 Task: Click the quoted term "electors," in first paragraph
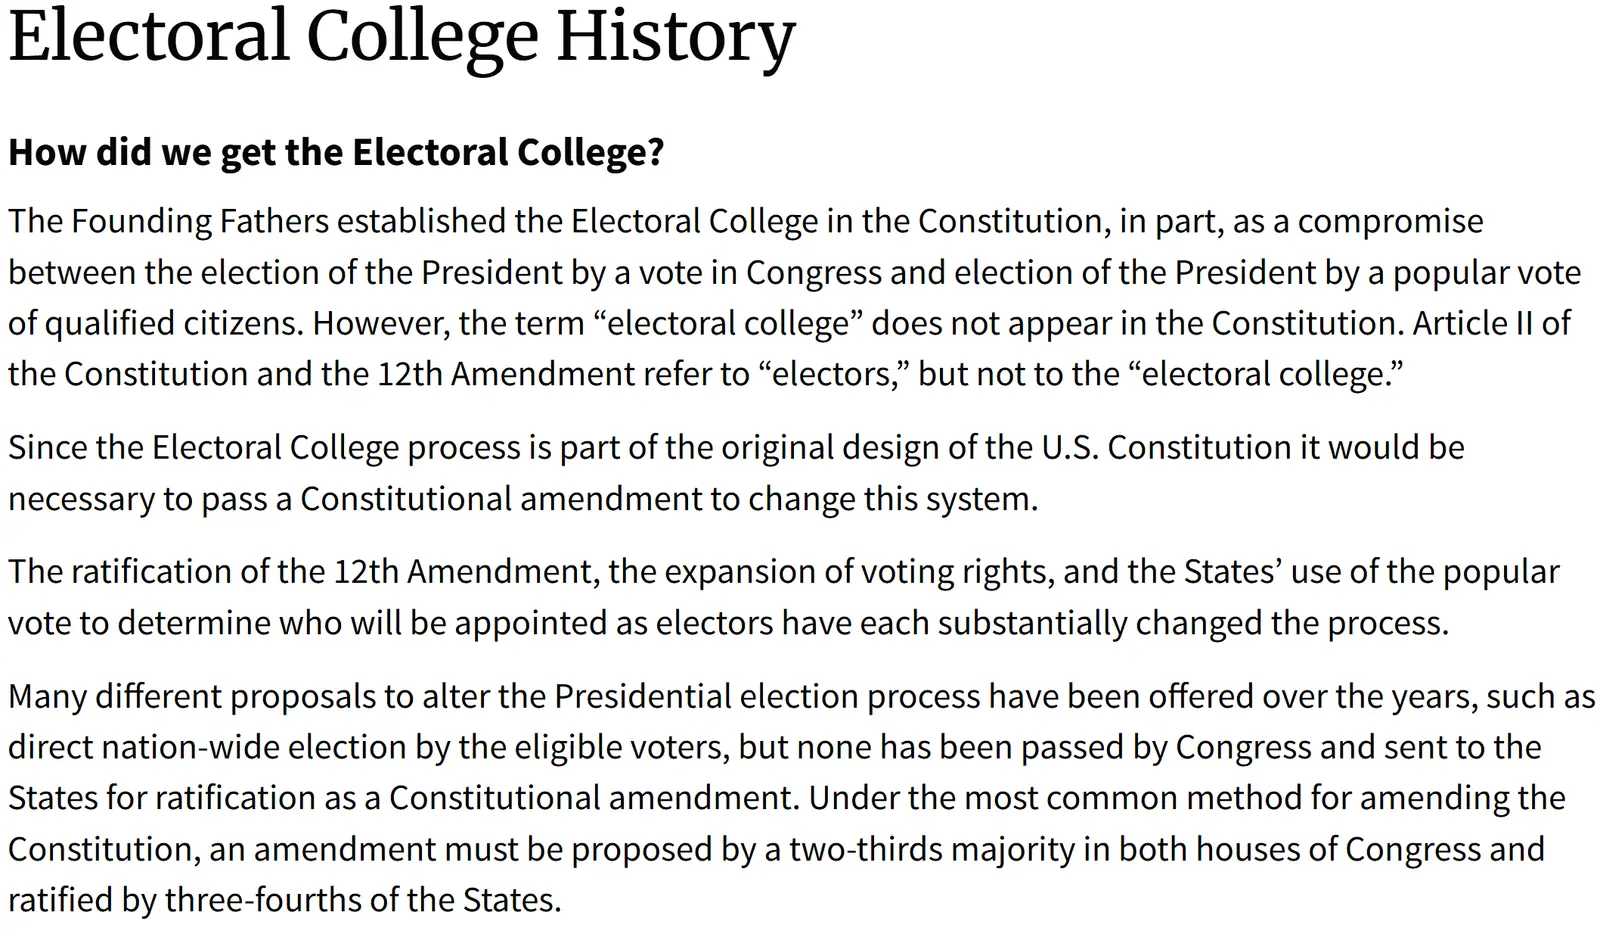[x=834, y=374]
